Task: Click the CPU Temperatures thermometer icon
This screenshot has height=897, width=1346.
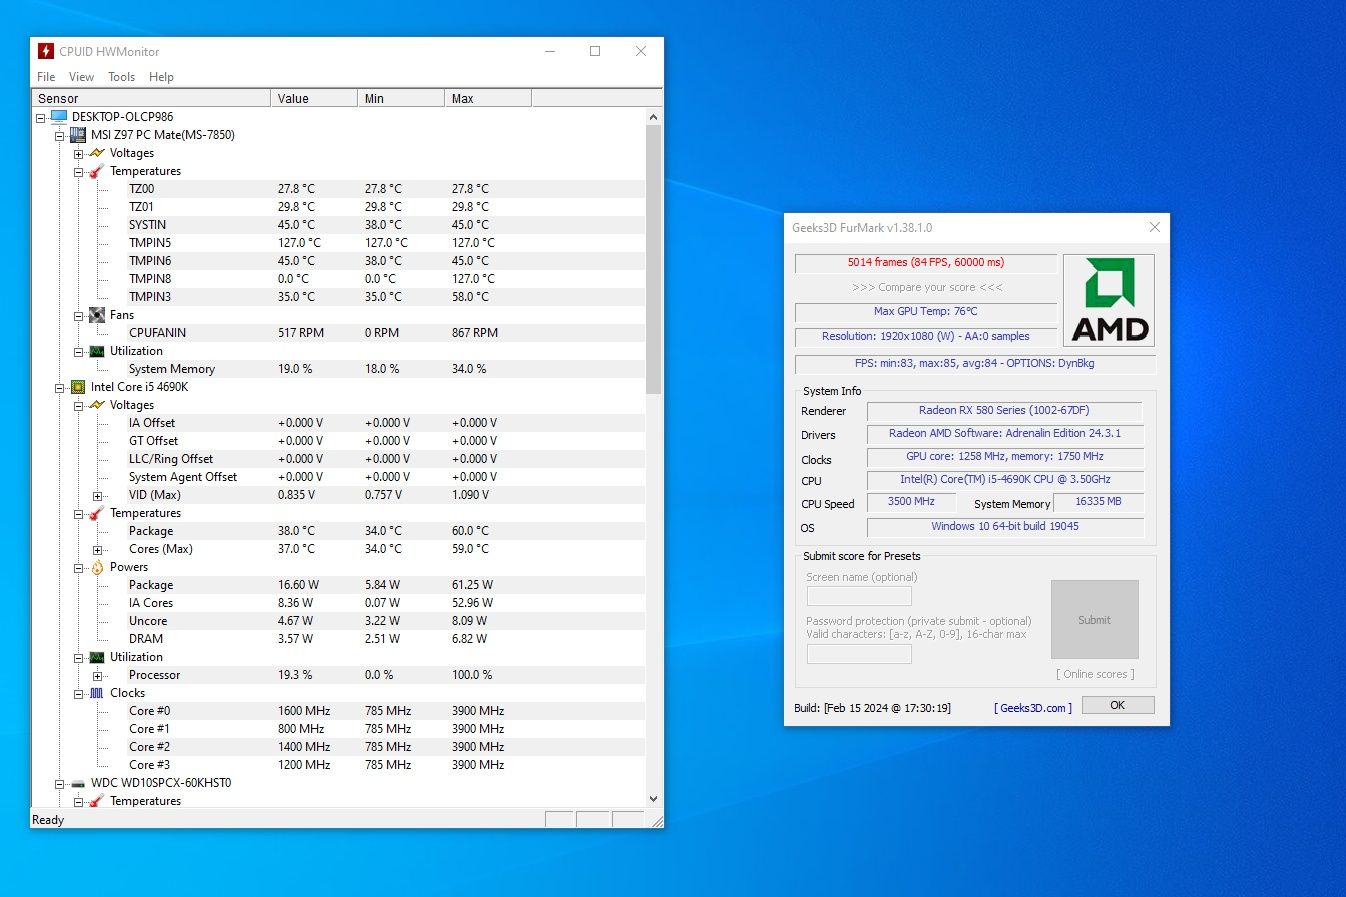Action: tap(97, 513)
